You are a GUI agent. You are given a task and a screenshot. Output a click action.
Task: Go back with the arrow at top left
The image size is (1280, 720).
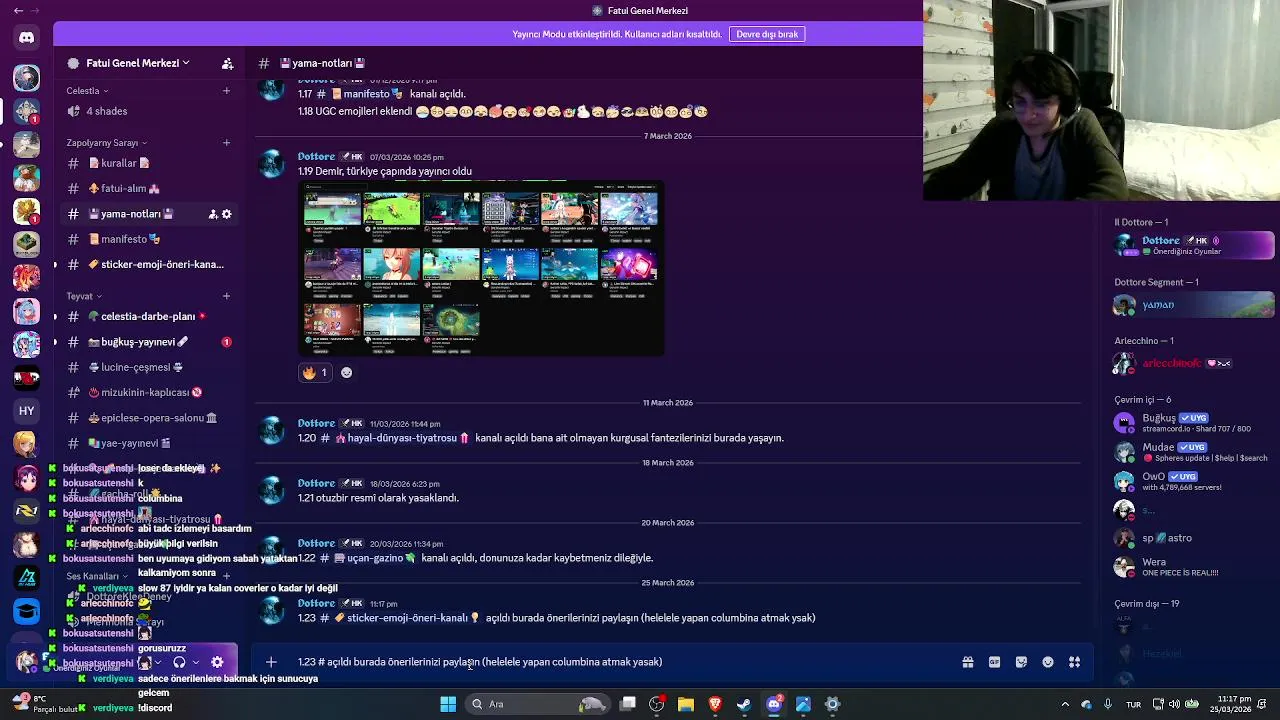[x=18, y=11]
